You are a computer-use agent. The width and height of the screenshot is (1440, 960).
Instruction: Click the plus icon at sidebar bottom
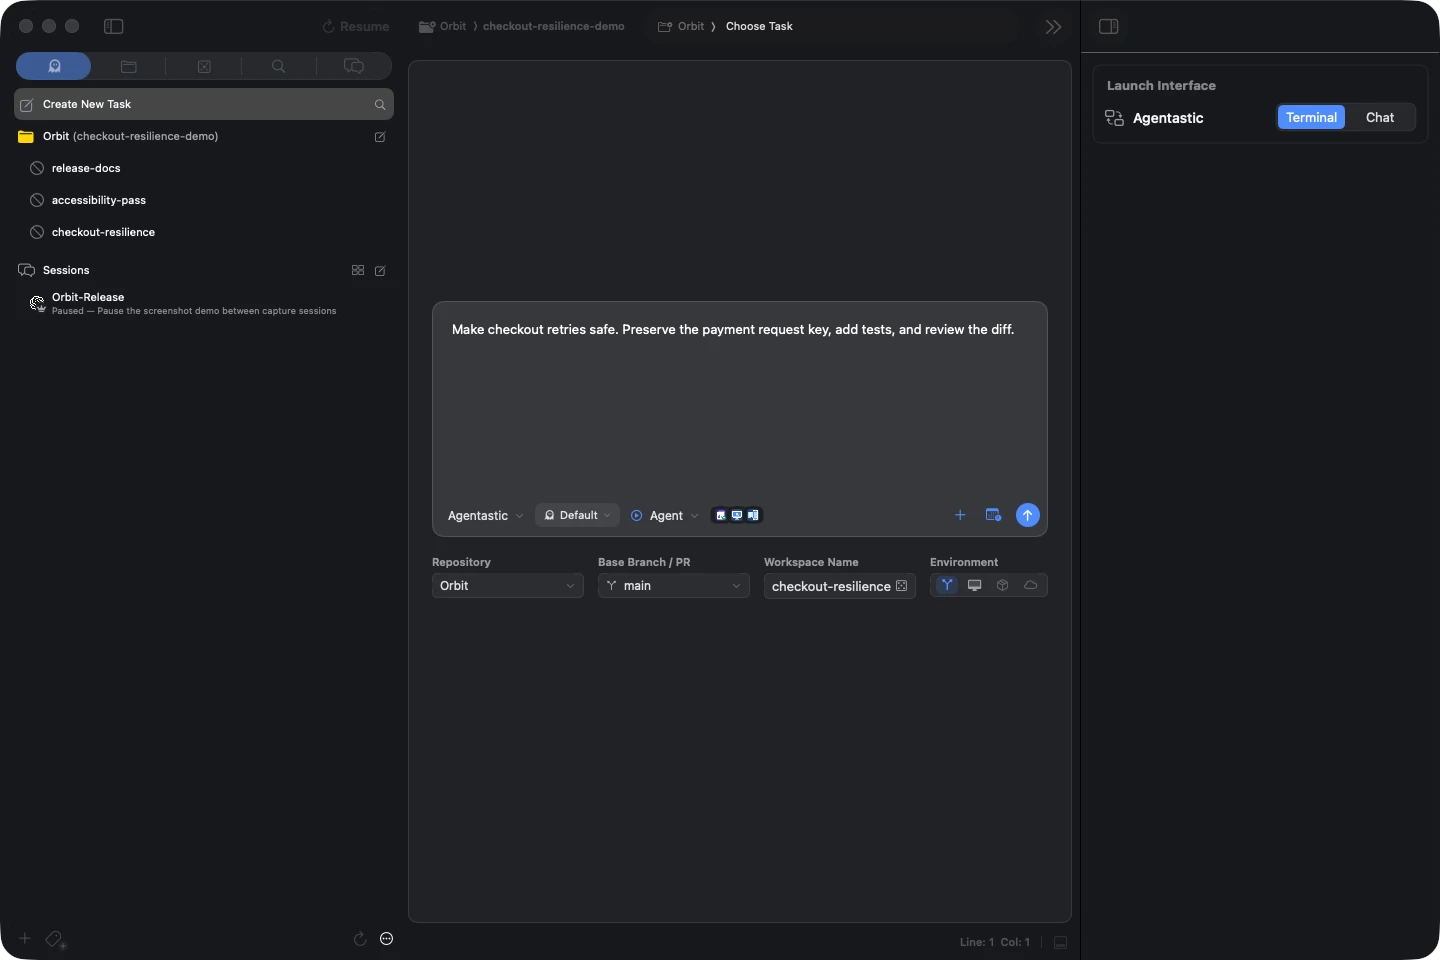[x=25, y=938]
